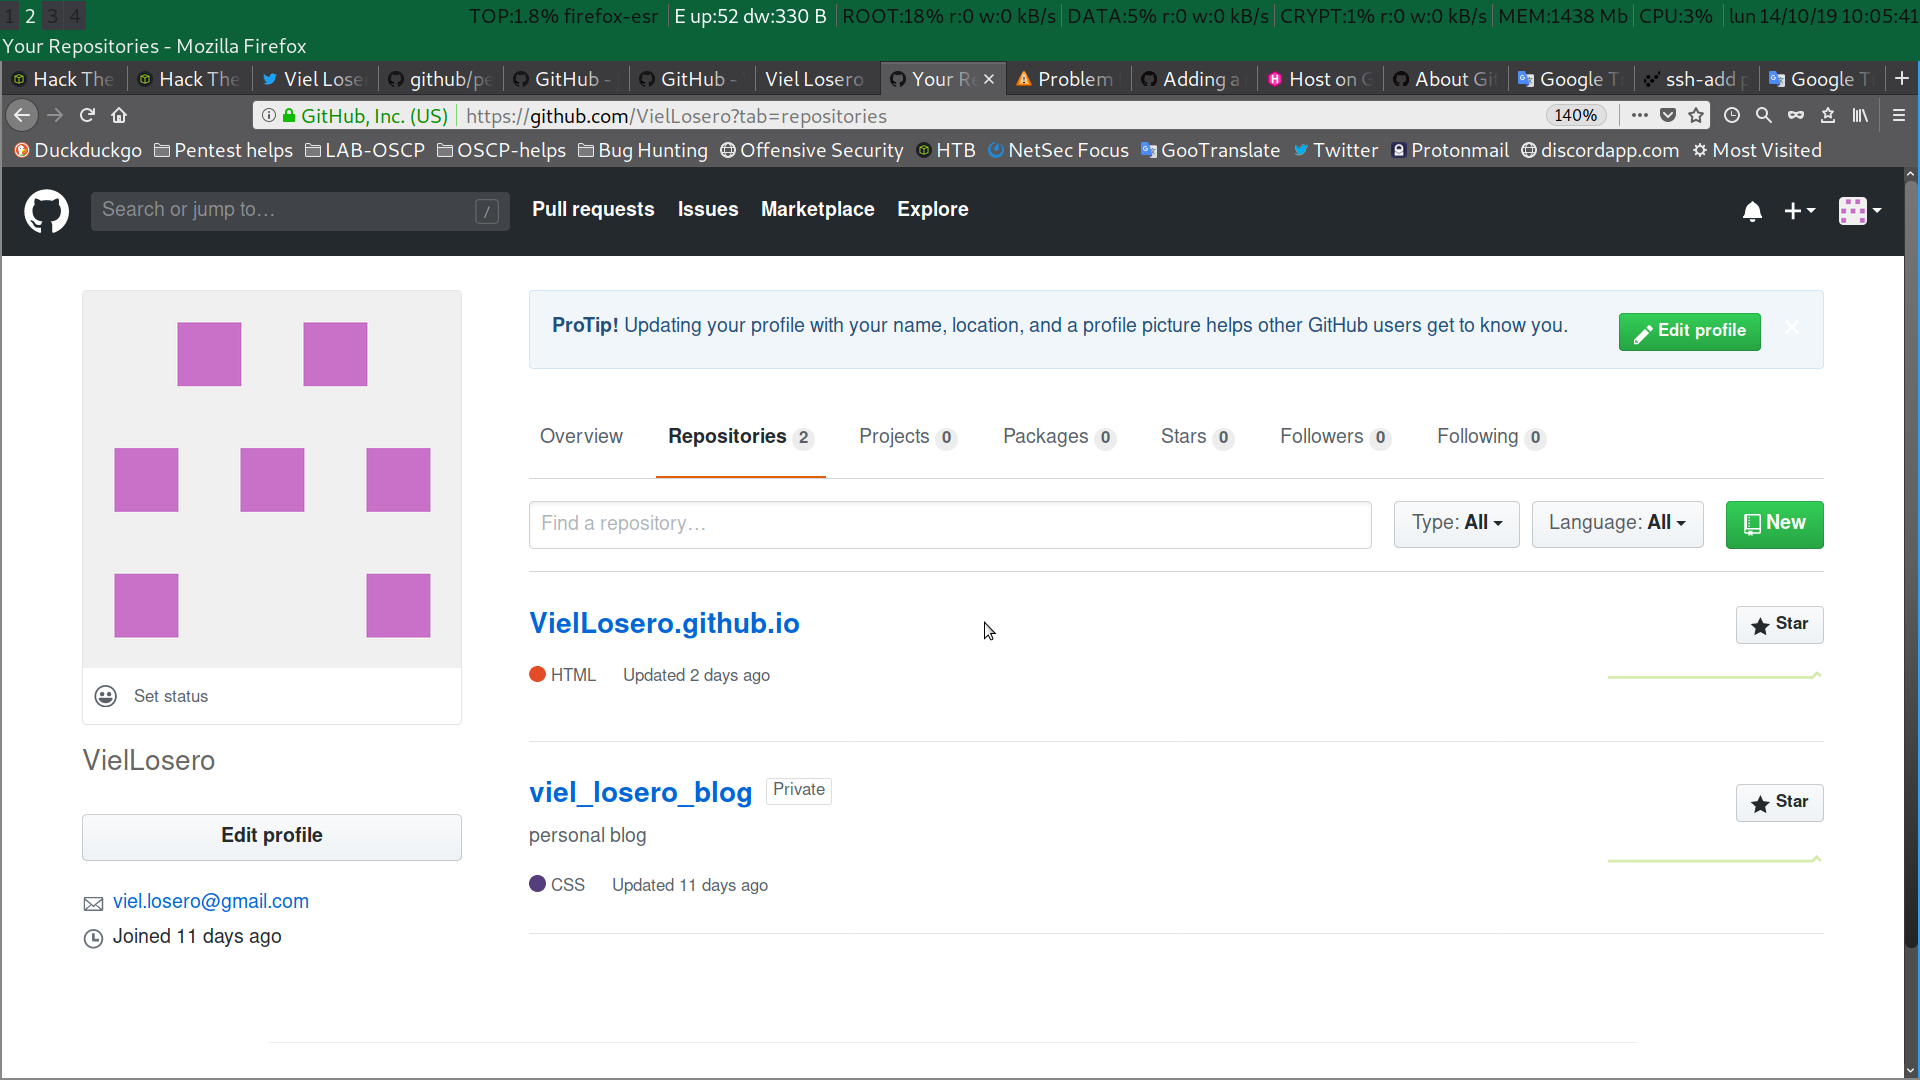This screenshot has width=1920, height=1080.
Task: Star the viel_losero_blog repository
Action: pyautogui.click(x=1779, y=803)
